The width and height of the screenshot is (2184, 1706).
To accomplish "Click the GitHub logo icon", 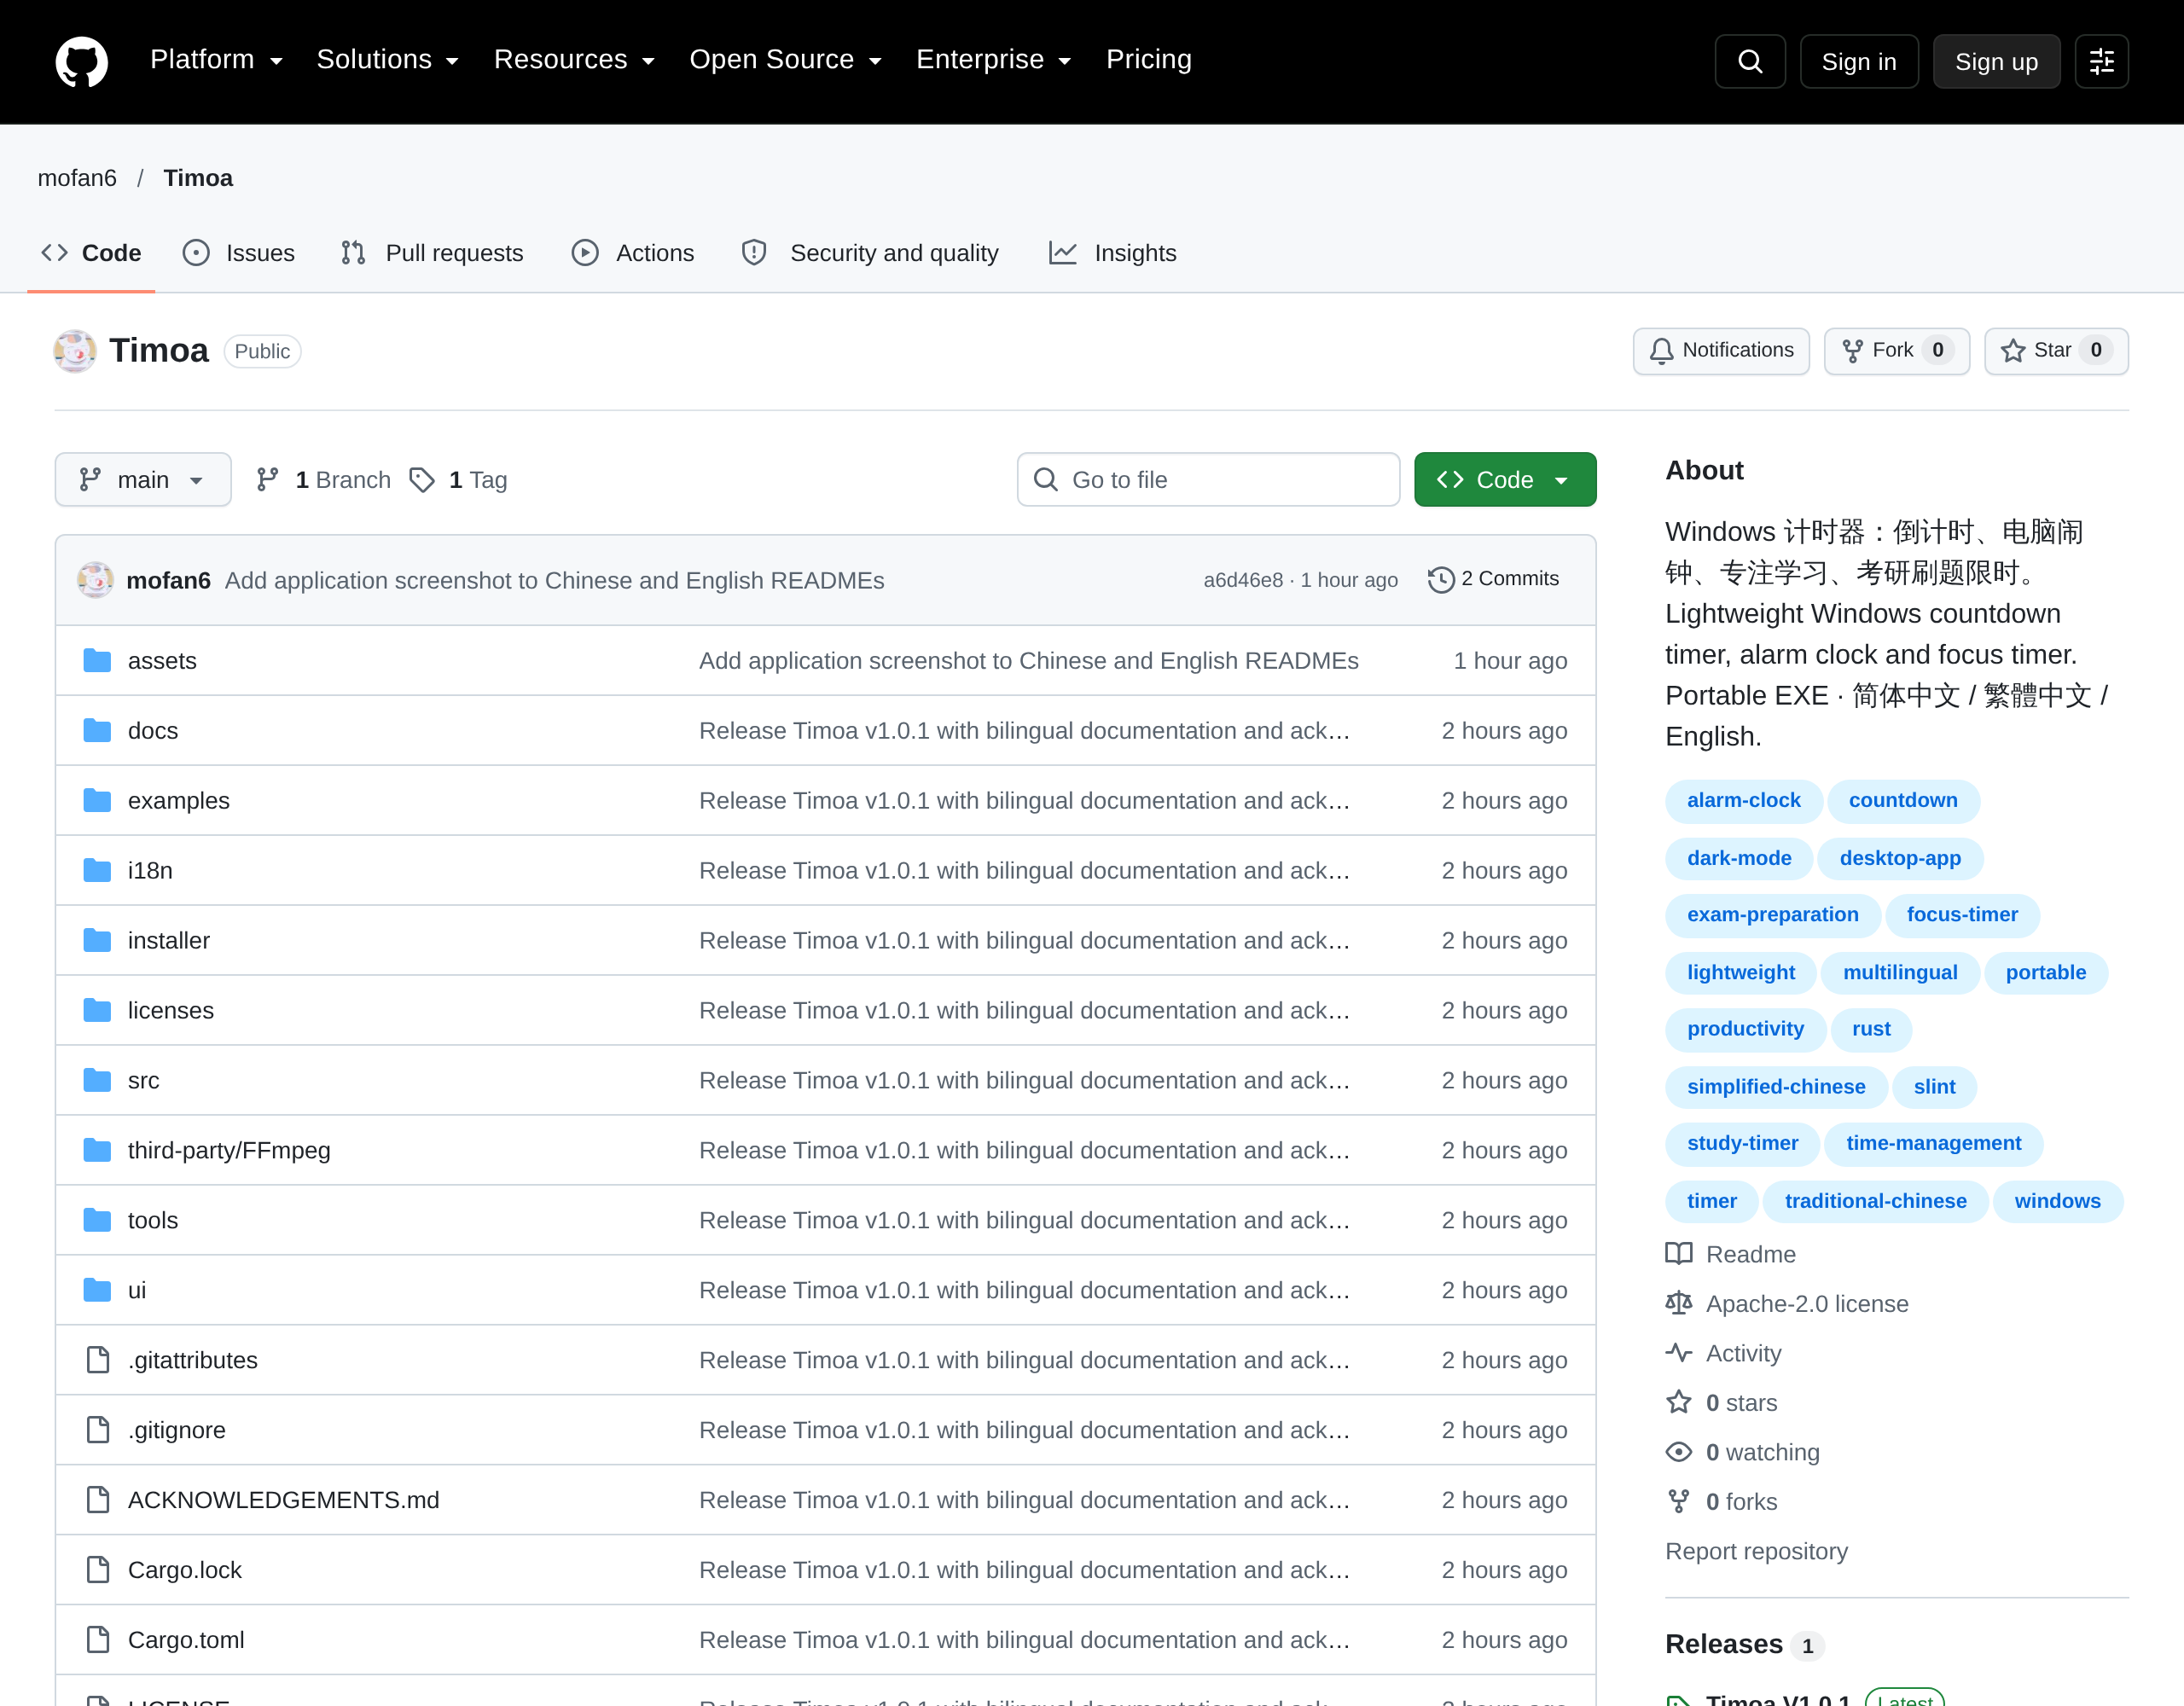I will (x=81, y=61).
